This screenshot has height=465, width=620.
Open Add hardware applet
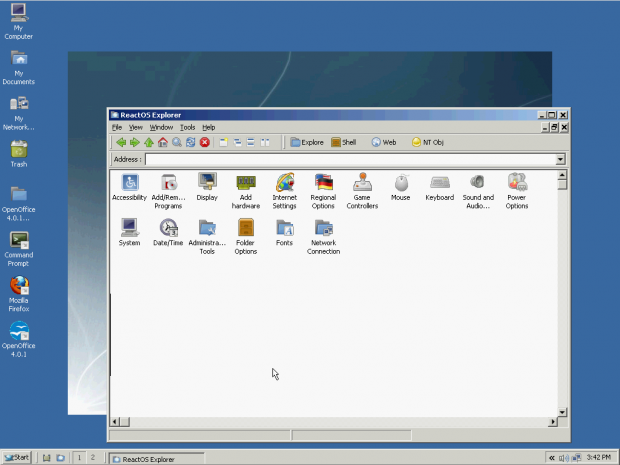click(x=246, y=183)
